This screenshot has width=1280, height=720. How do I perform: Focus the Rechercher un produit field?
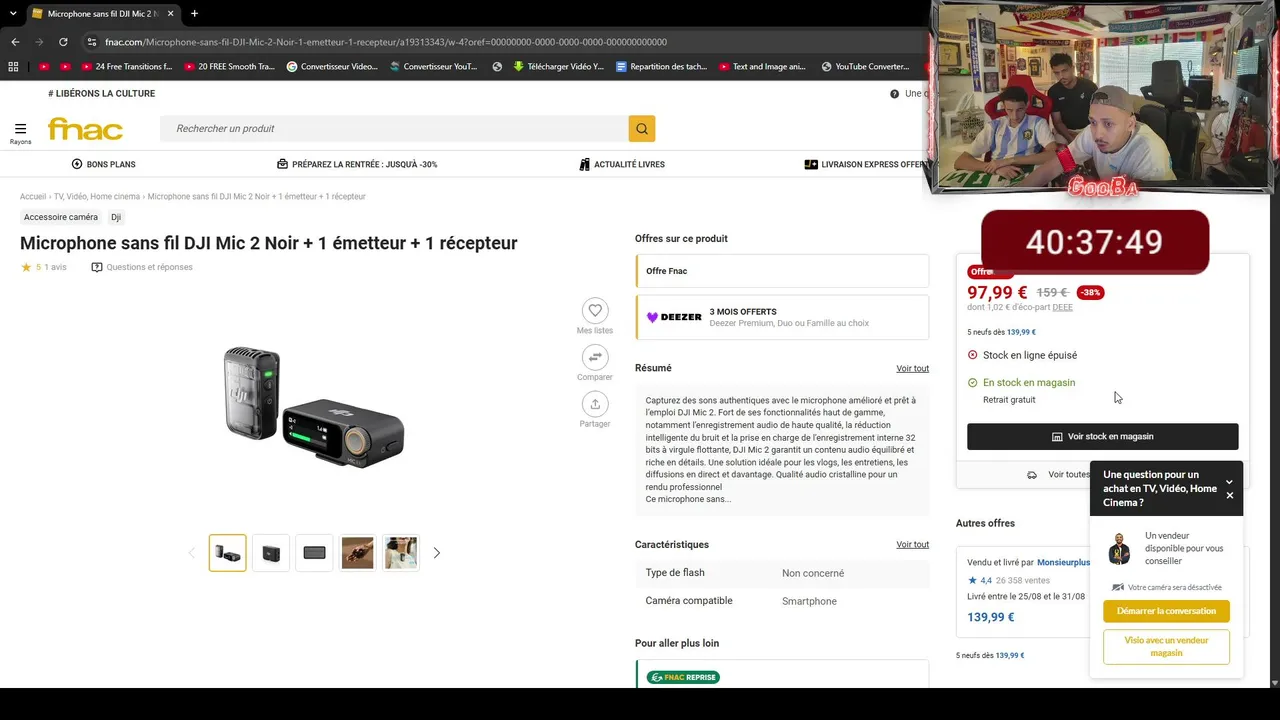(x=394, y=128)
